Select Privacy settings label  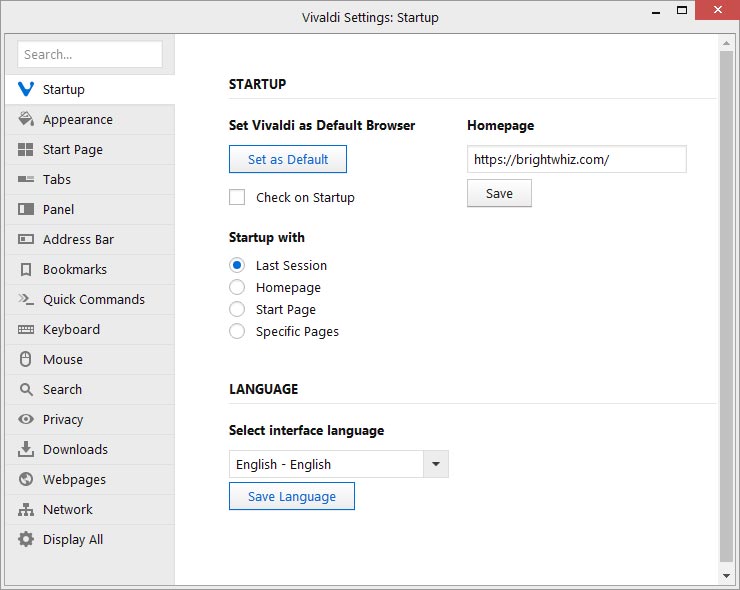[x=63, y=420]
